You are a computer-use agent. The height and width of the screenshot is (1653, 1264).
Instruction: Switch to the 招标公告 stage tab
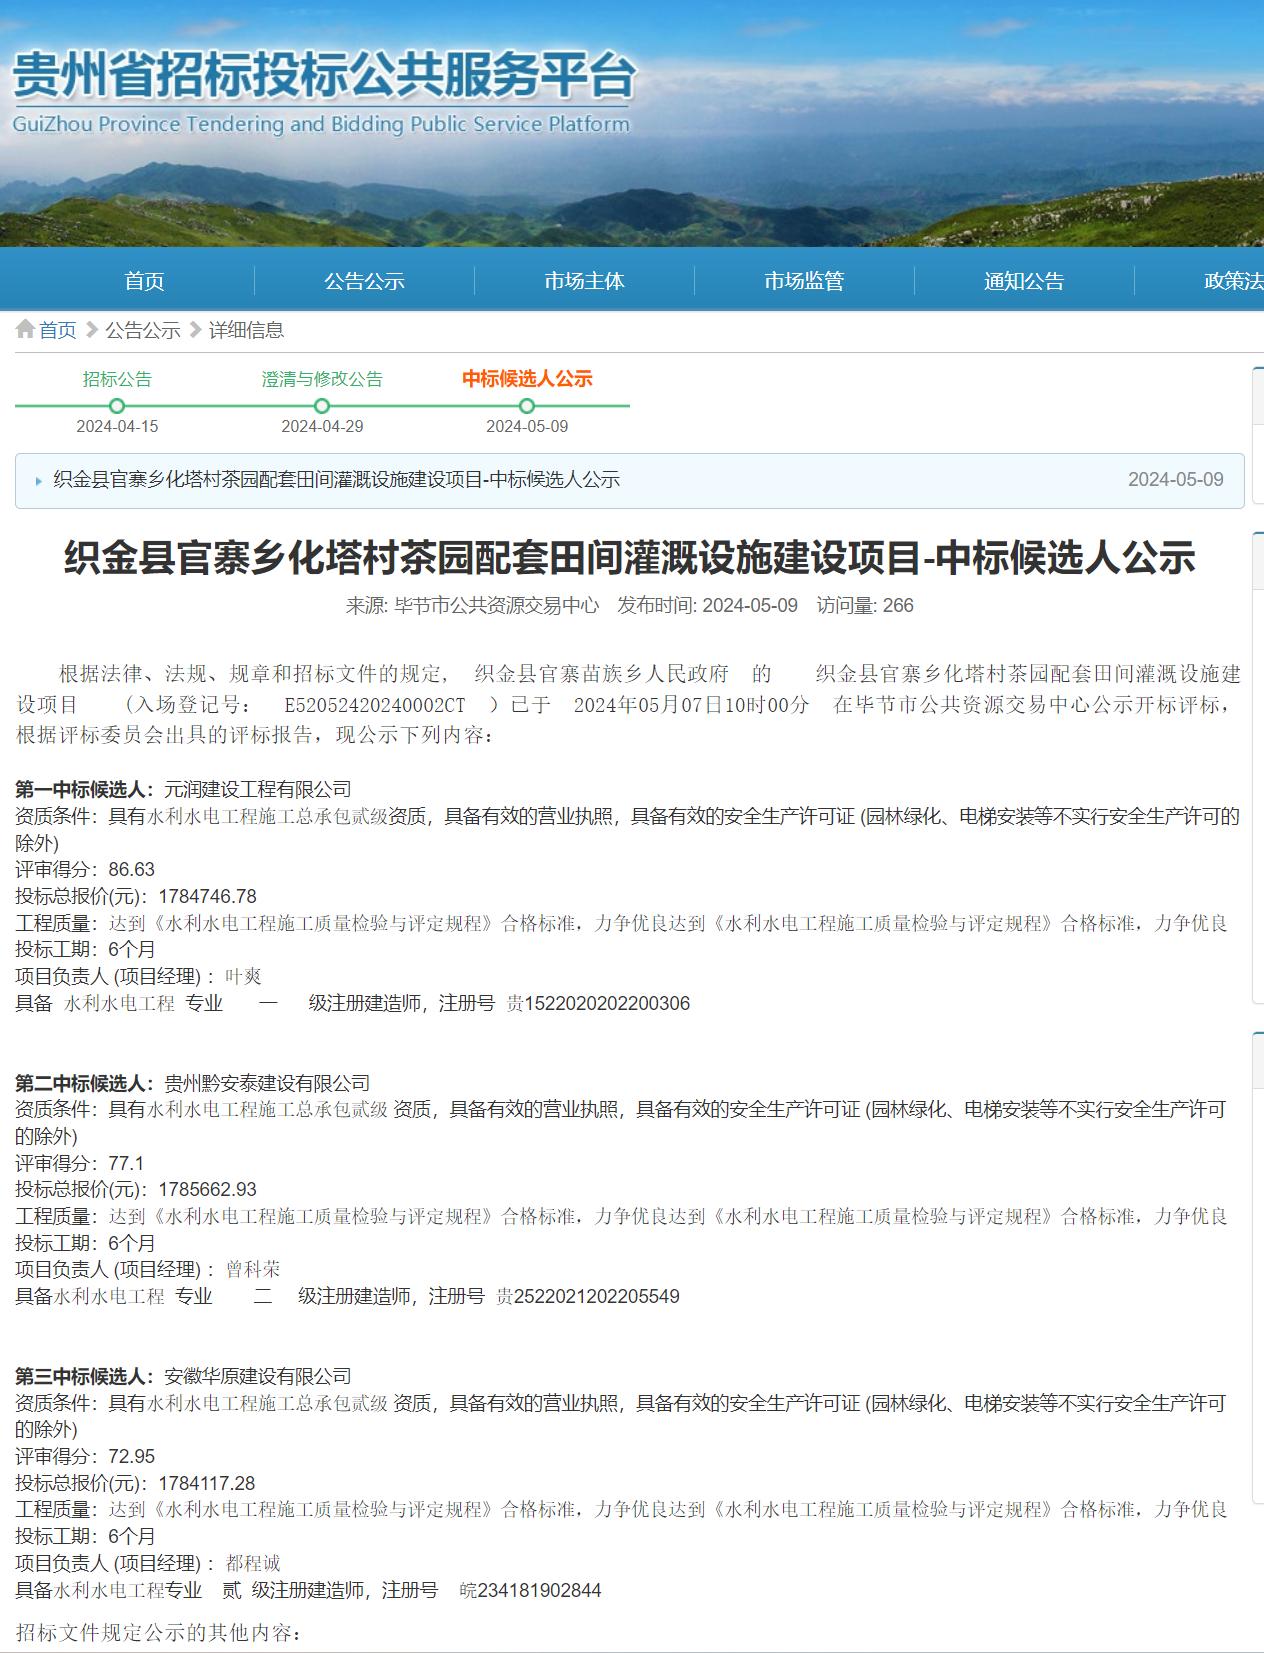pyautogui.click(x=117, y=379)
